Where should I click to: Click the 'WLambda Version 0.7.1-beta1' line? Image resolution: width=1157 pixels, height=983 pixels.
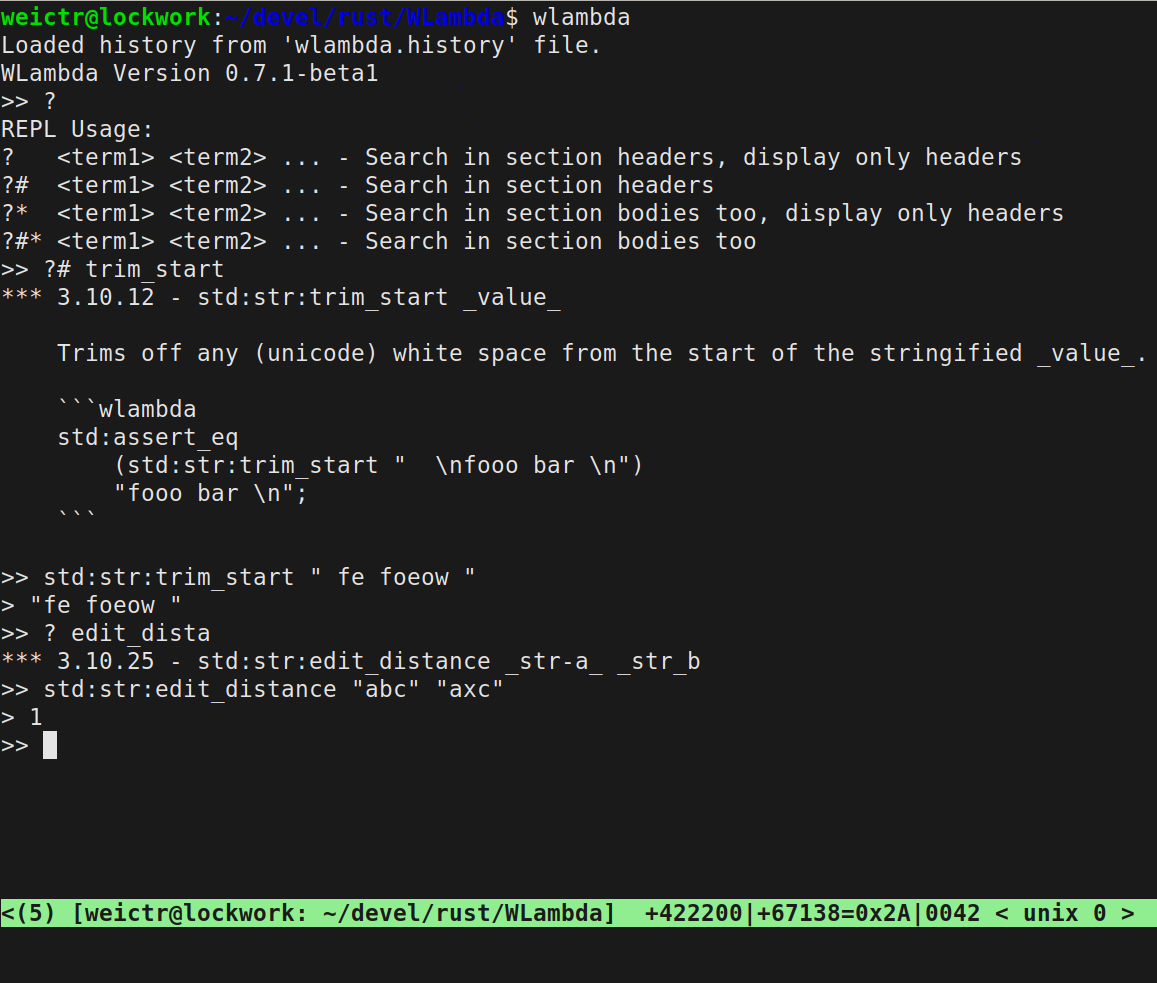[x=190, y=73]
